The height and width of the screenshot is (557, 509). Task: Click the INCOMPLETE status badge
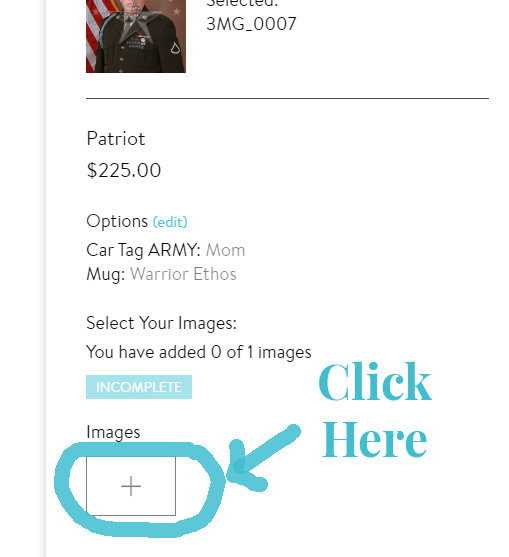click(x=139, y=387)
